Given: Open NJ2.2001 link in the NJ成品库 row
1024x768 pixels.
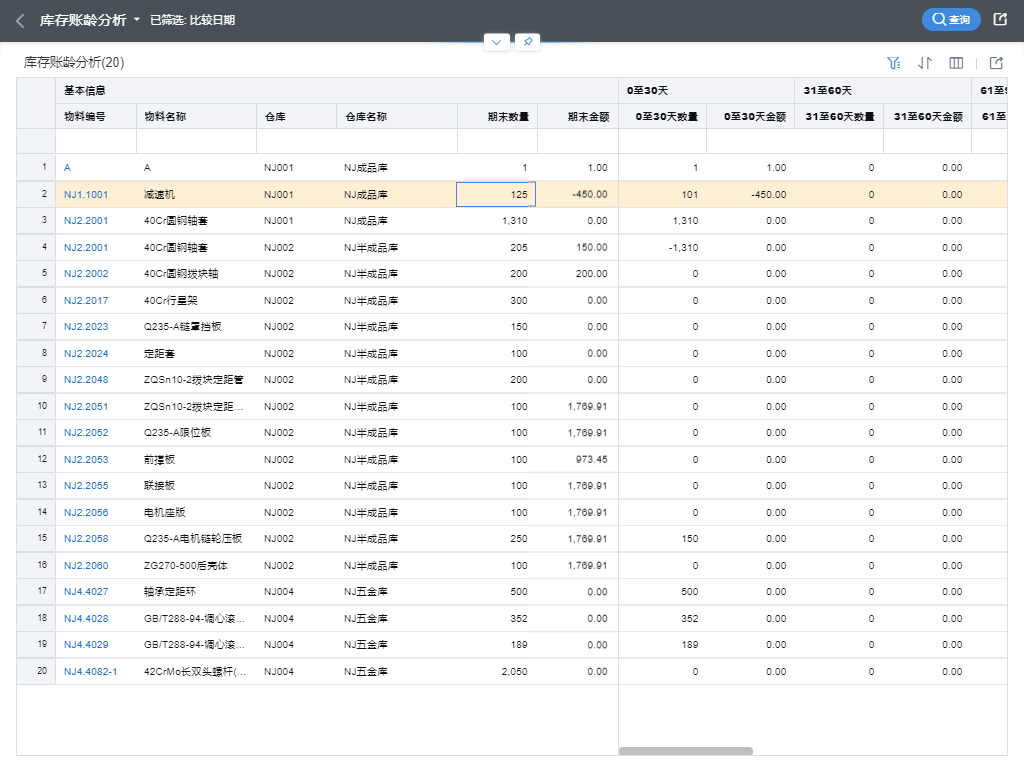Looking at the screenshot, I should point(86,221).
